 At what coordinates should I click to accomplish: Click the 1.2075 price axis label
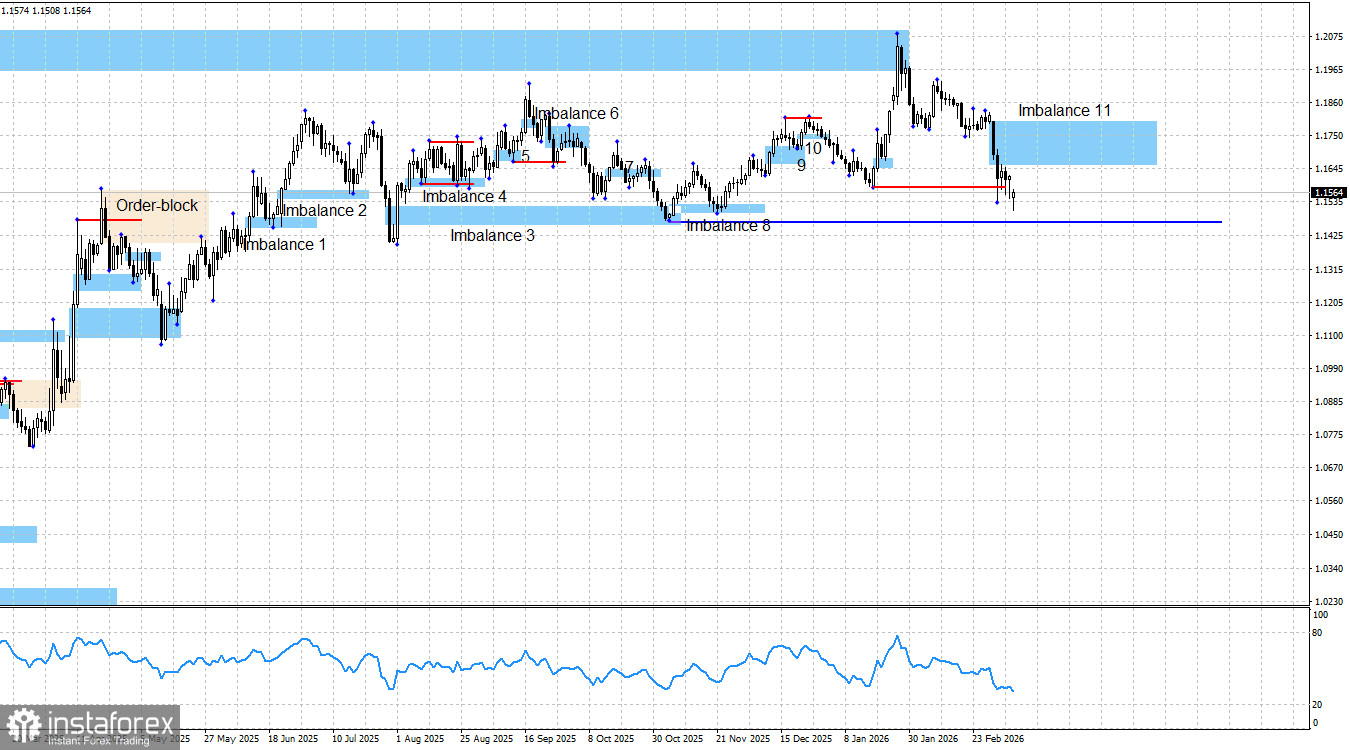(x=1327, y=37)
